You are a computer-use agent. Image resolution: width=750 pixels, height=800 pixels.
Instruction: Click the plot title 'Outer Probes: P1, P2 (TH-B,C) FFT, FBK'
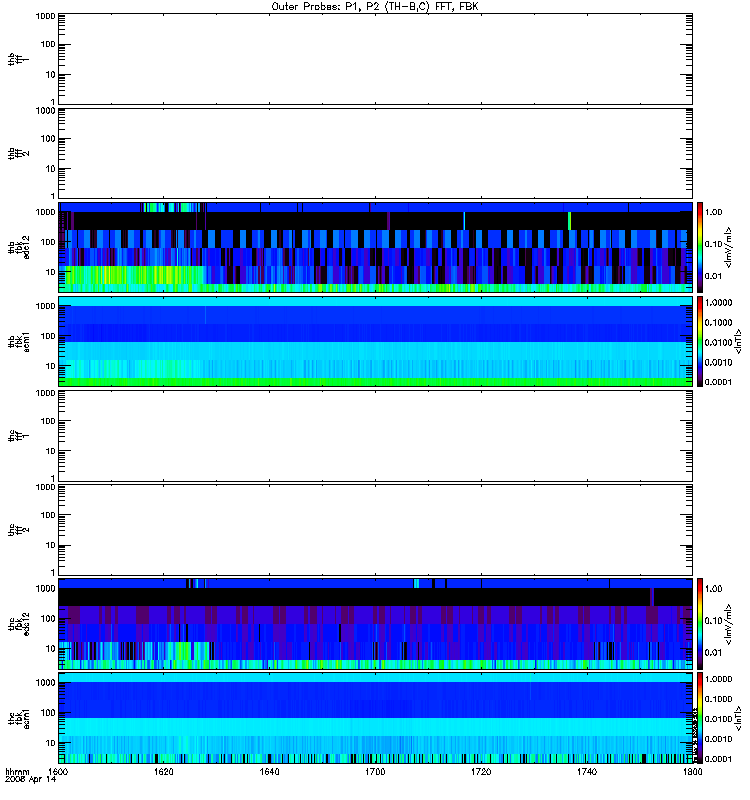tap(375, 7)
